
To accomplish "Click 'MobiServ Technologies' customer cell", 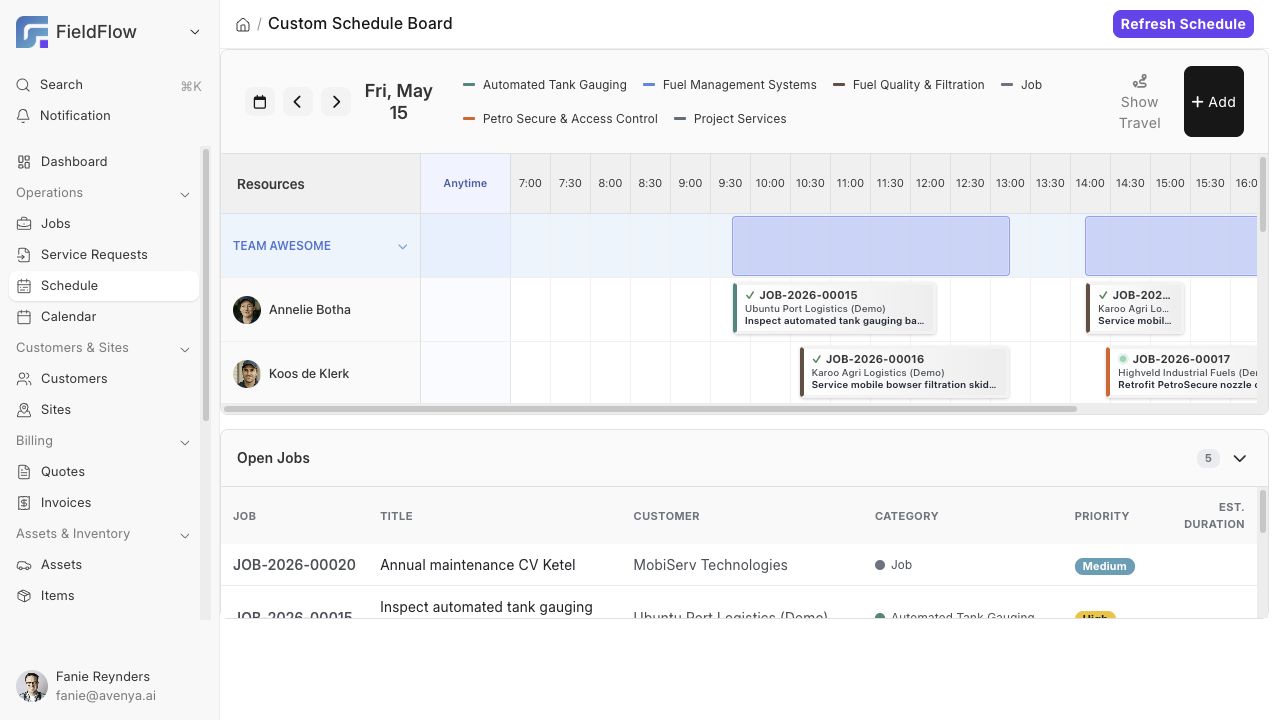I will tap(710, 565).
